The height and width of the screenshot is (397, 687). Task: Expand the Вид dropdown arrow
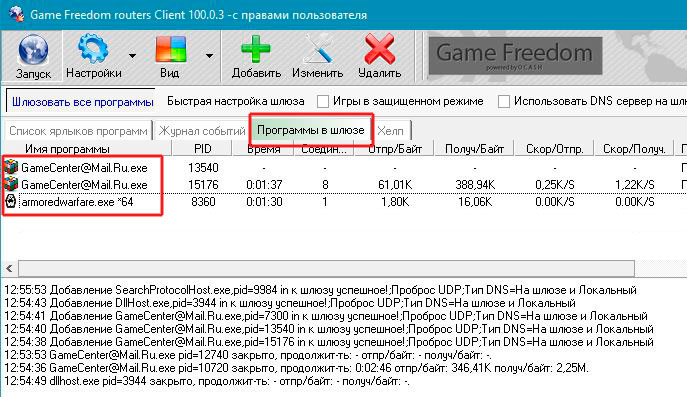tap(209, 56)
